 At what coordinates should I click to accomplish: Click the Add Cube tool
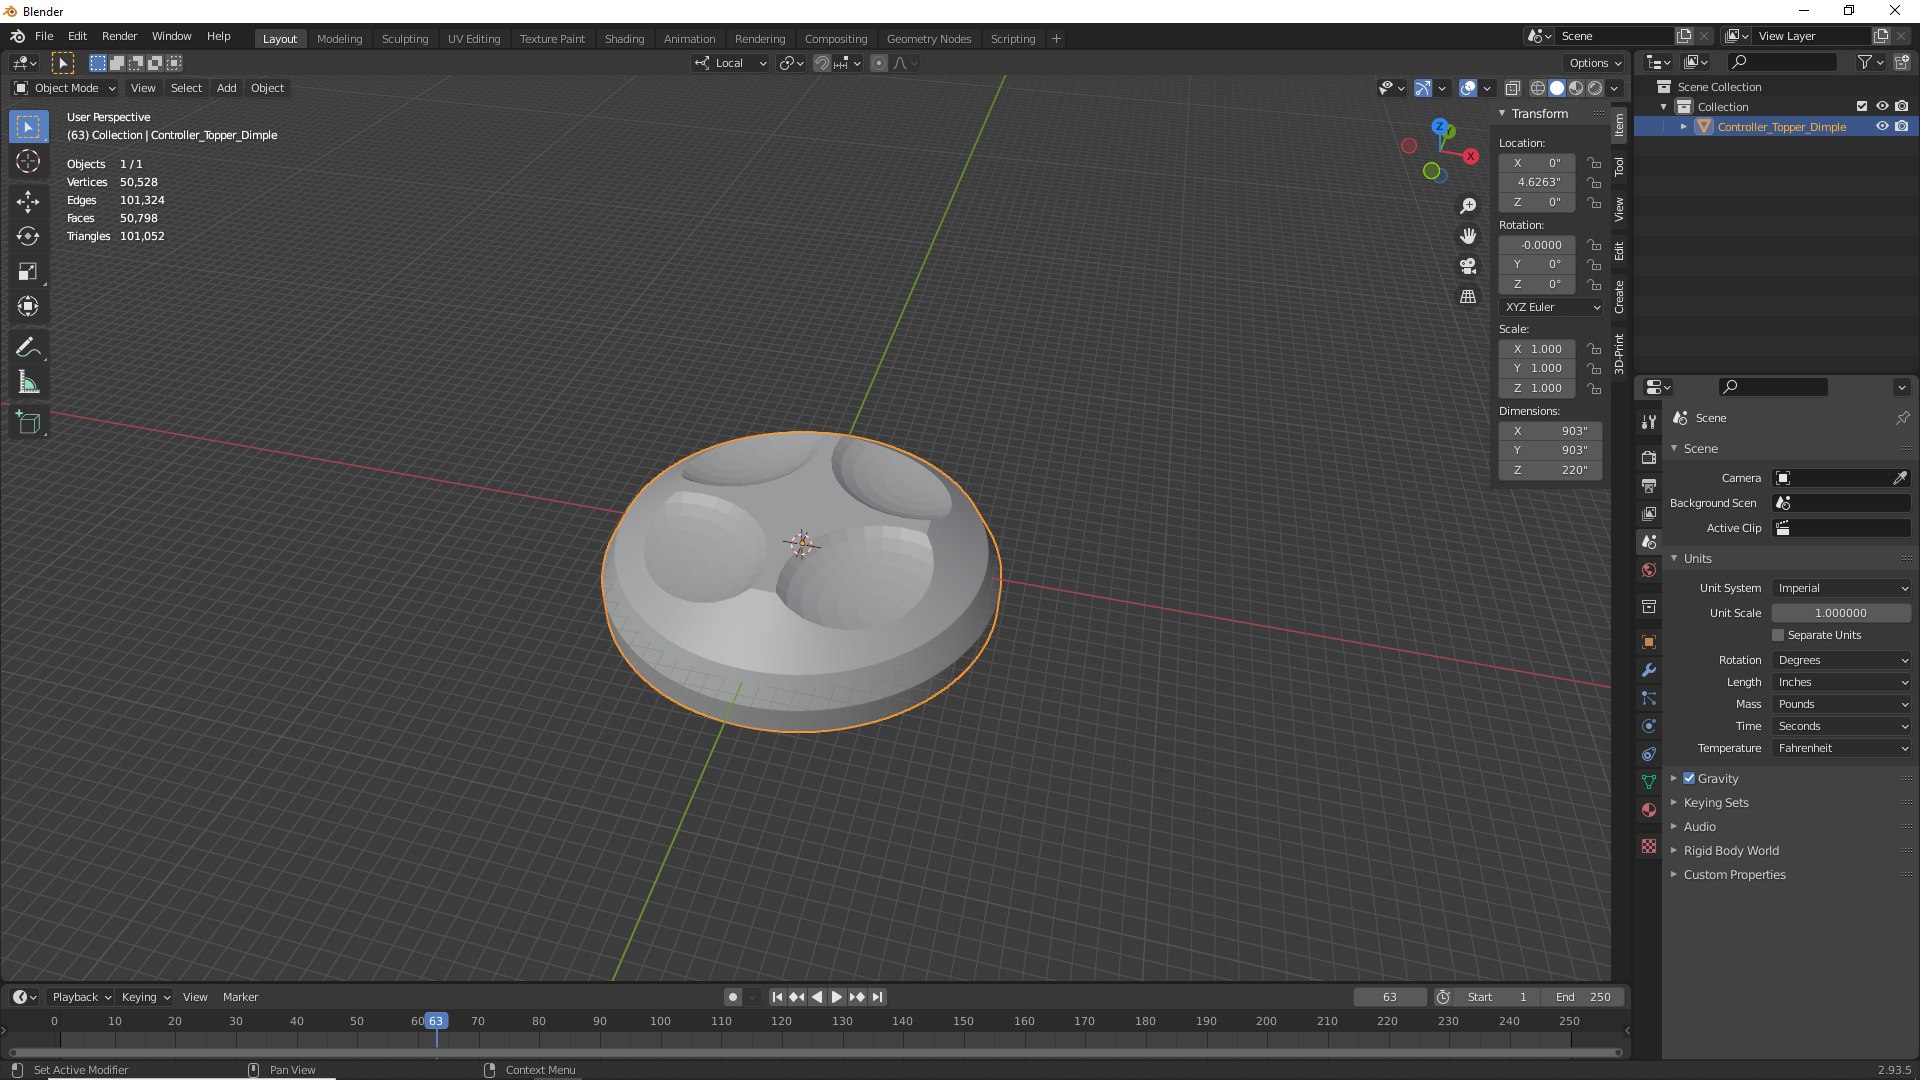(28, 423)
